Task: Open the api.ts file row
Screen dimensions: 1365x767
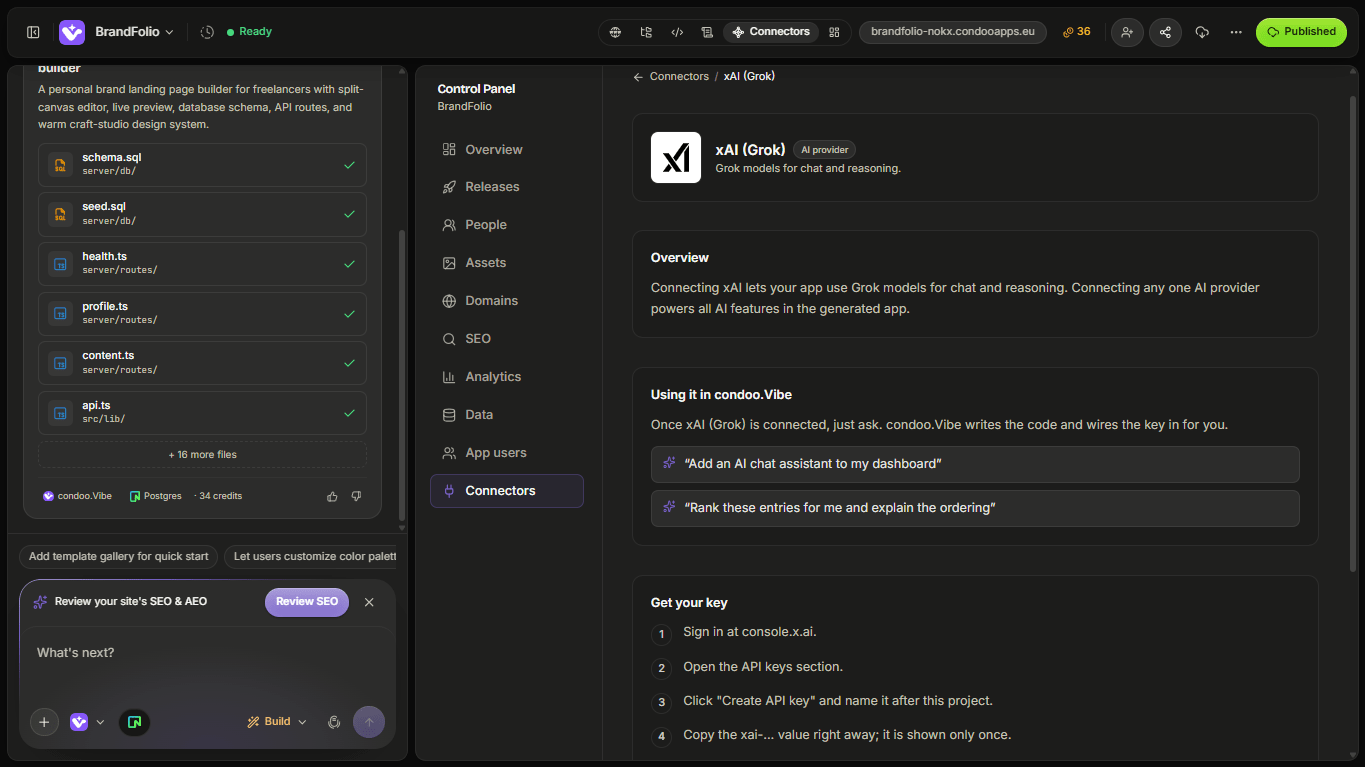Action: click(x=202, y=413)
